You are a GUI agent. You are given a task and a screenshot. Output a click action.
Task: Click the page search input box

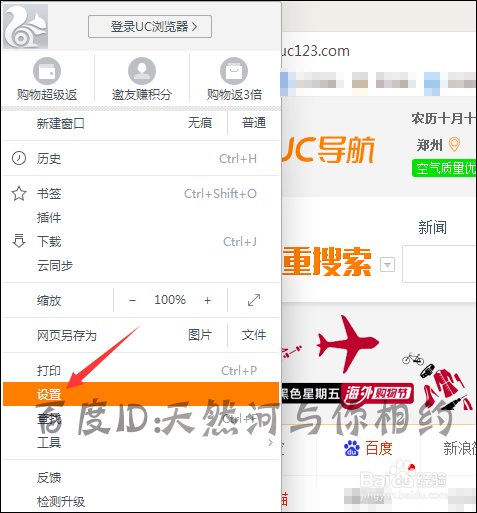click(x=439, y=264)
